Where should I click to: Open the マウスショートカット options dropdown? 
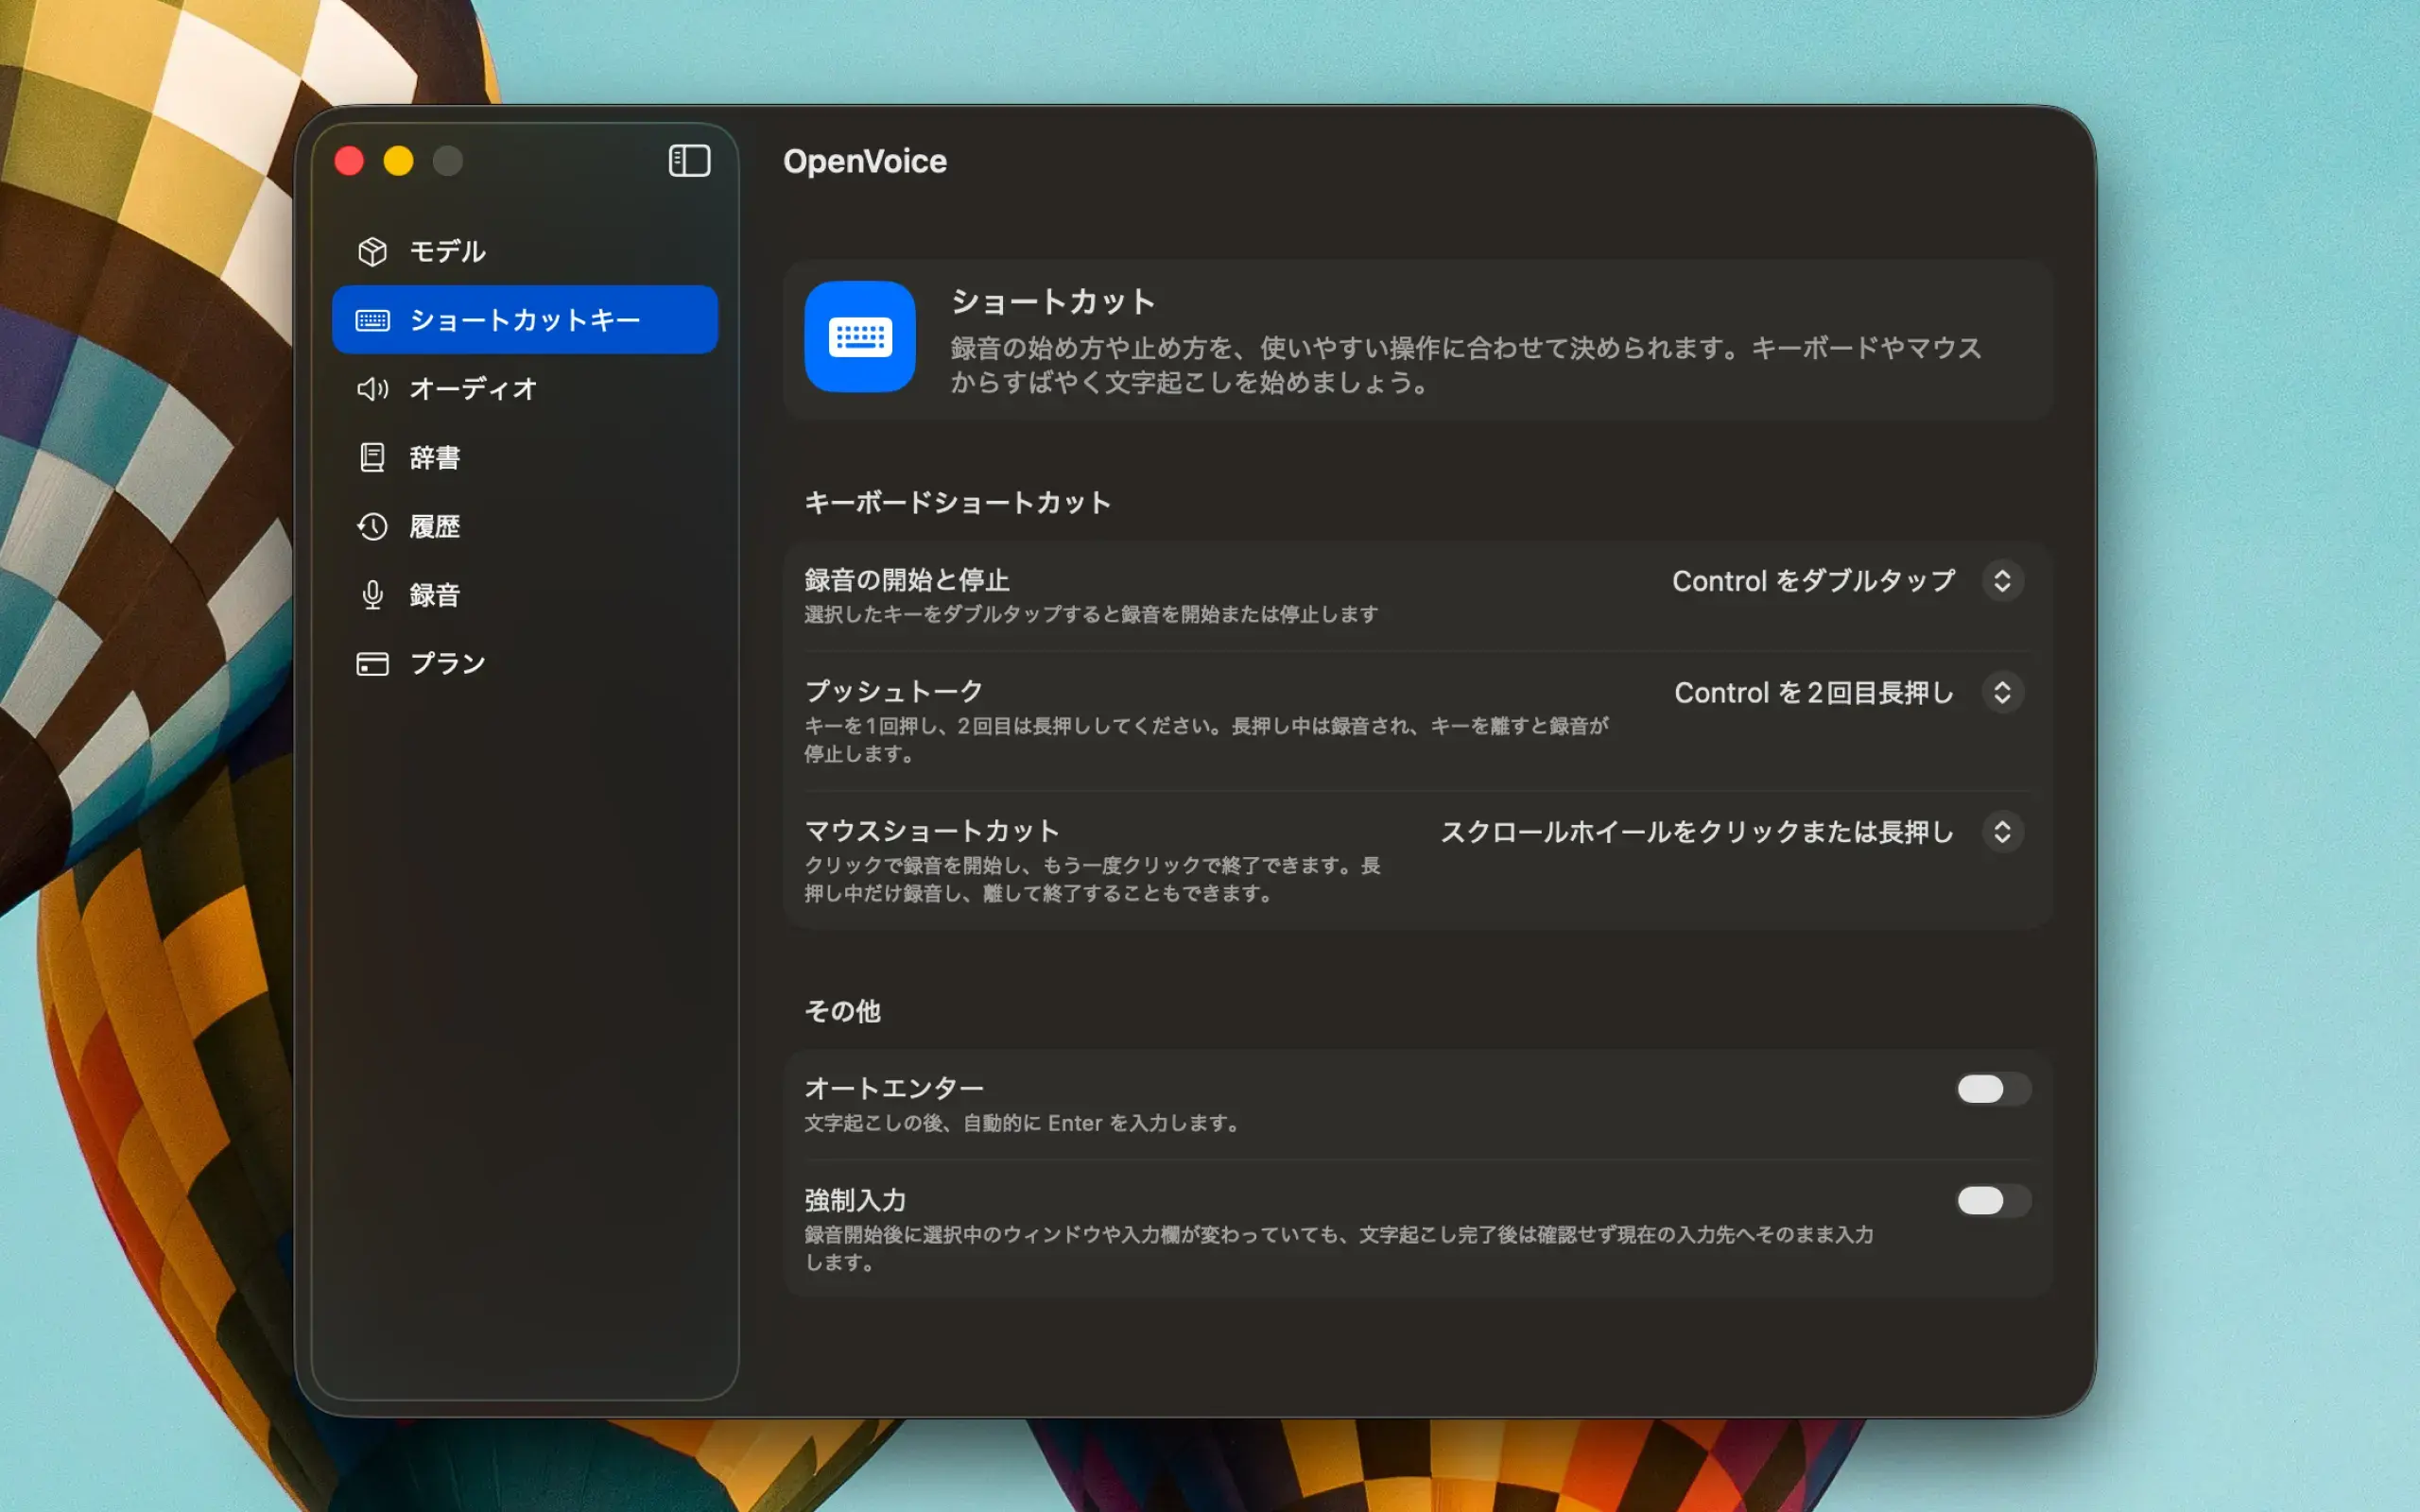(2003, 831)
